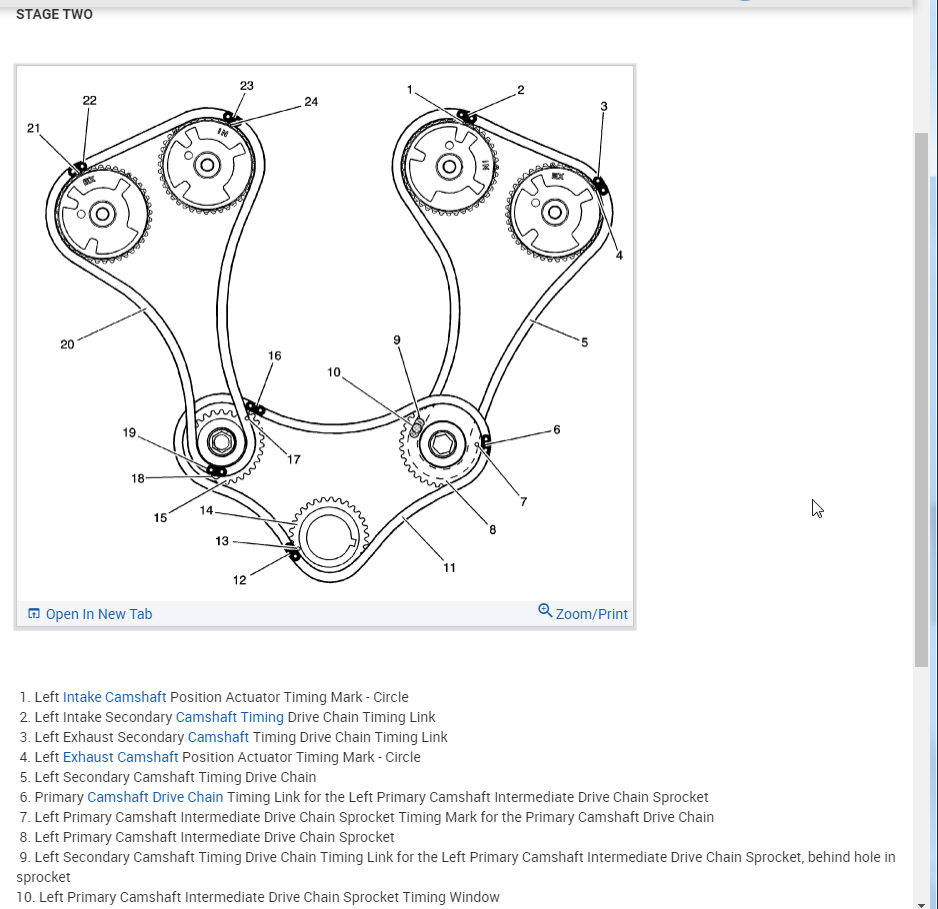938x909 pixels.
Task: Open the Camshaft Drive Chain link in item 6
Action: (x=155, y=797)
